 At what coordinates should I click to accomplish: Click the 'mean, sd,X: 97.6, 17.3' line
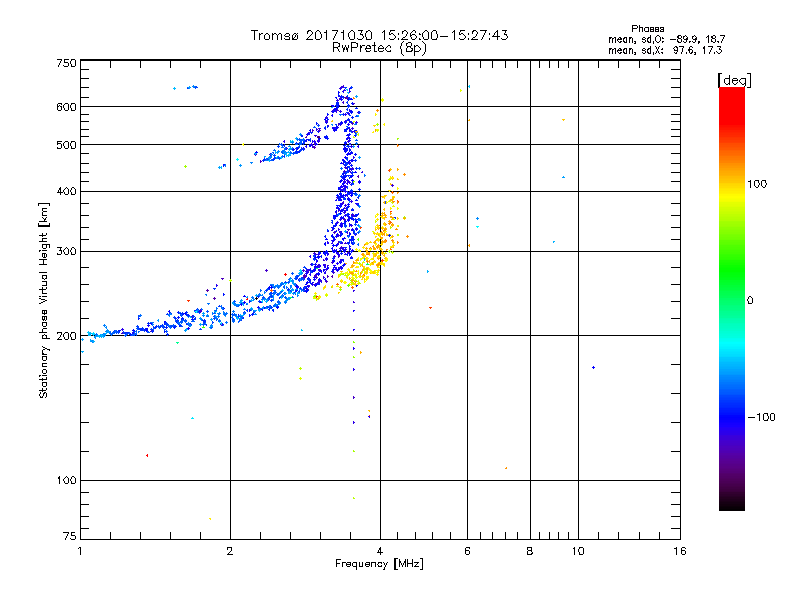click(x=665, y=50)
